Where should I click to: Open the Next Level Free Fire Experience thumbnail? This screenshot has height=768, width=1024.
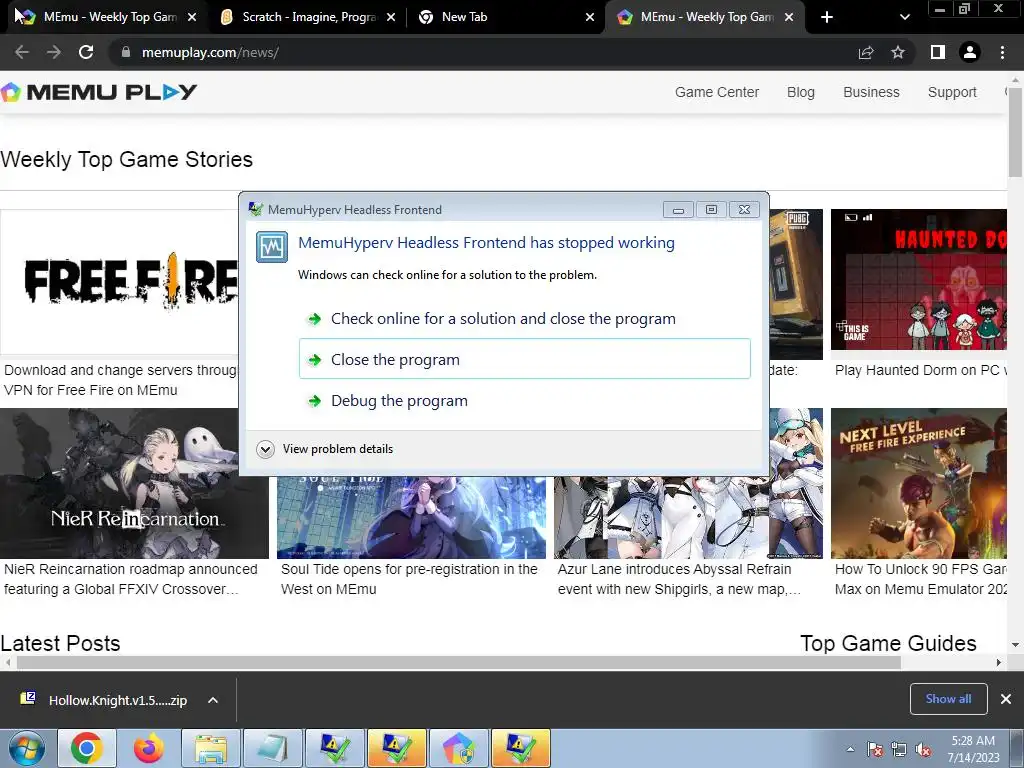point(919,483)
